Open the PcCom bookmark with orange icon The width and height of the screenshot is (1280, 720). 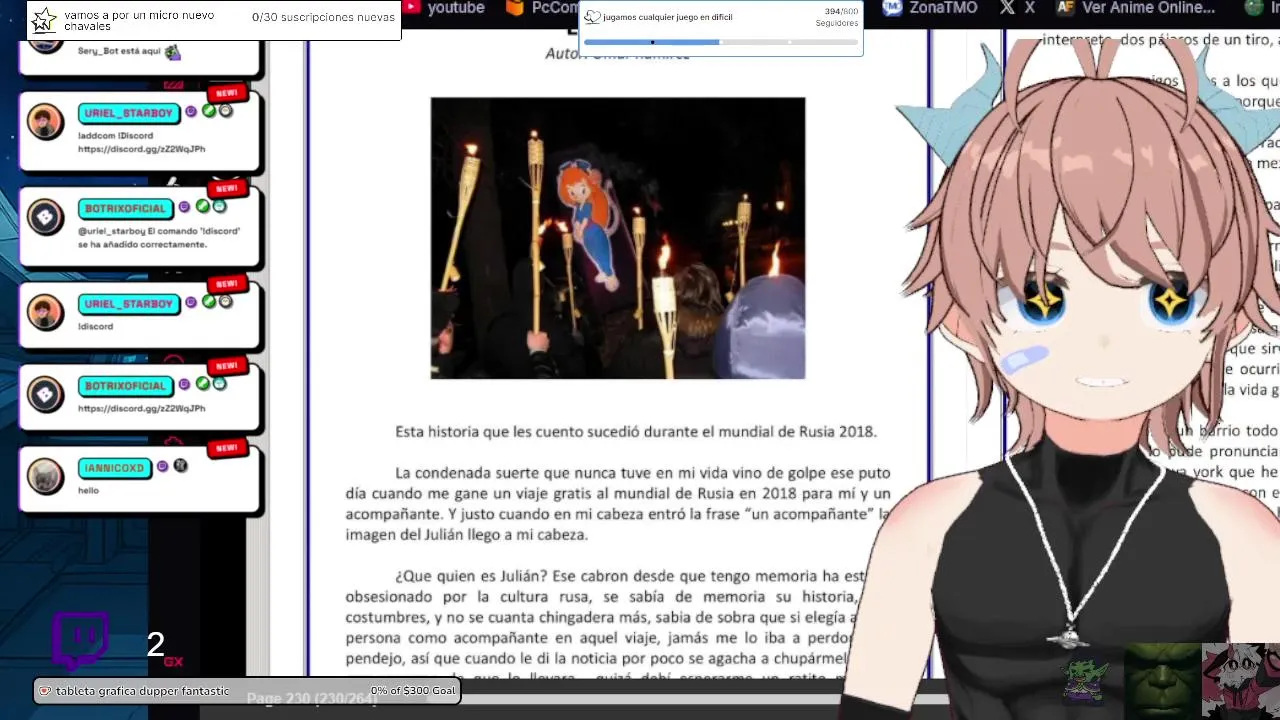tap(544, 8)
